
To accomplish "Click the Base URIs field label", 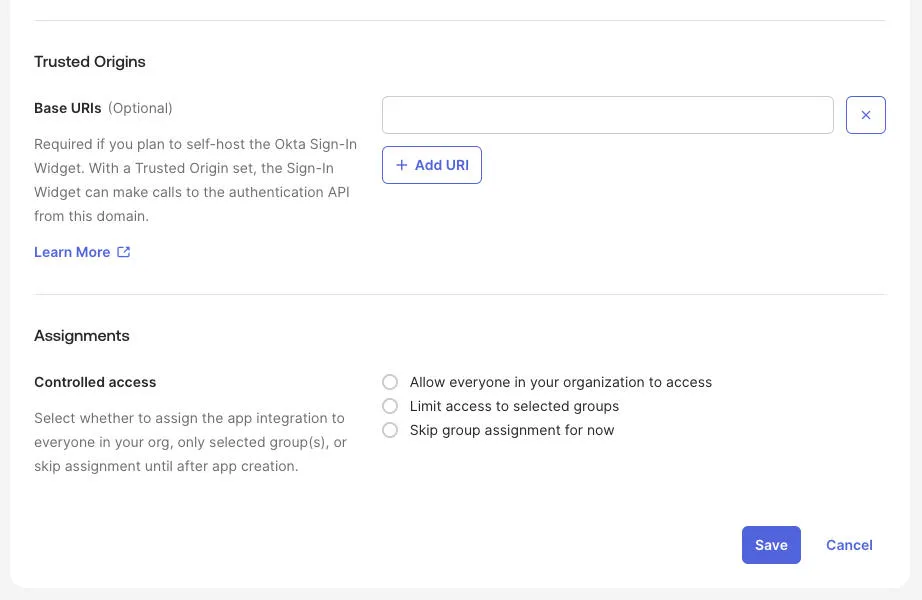I will [x=68, y=108].
